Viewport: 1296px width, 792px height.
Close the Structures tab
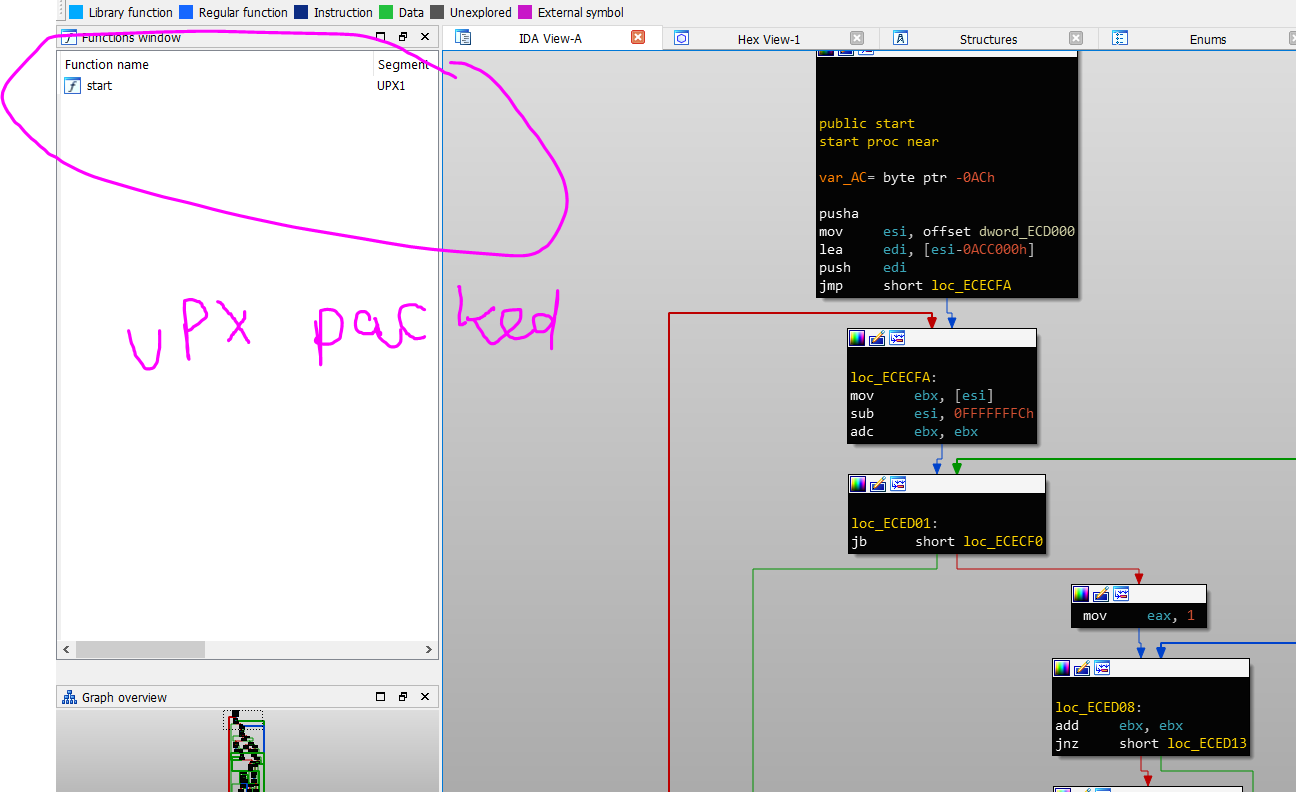click(x=1076, y=39)
